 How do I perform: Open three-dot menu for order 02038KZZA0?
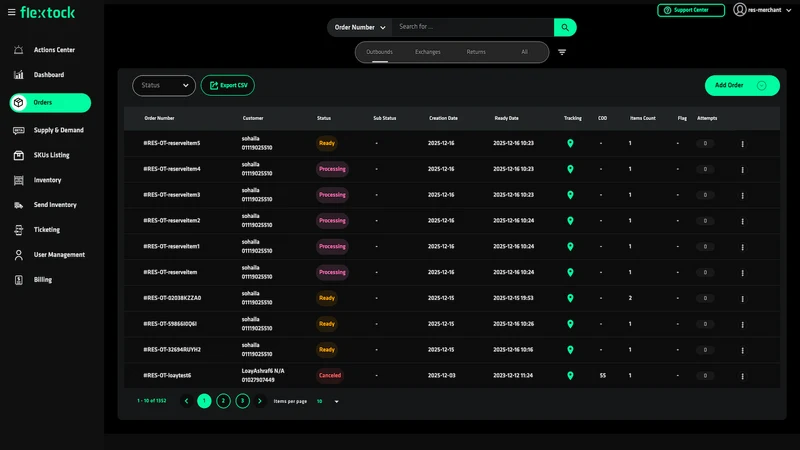coord(742,298)
